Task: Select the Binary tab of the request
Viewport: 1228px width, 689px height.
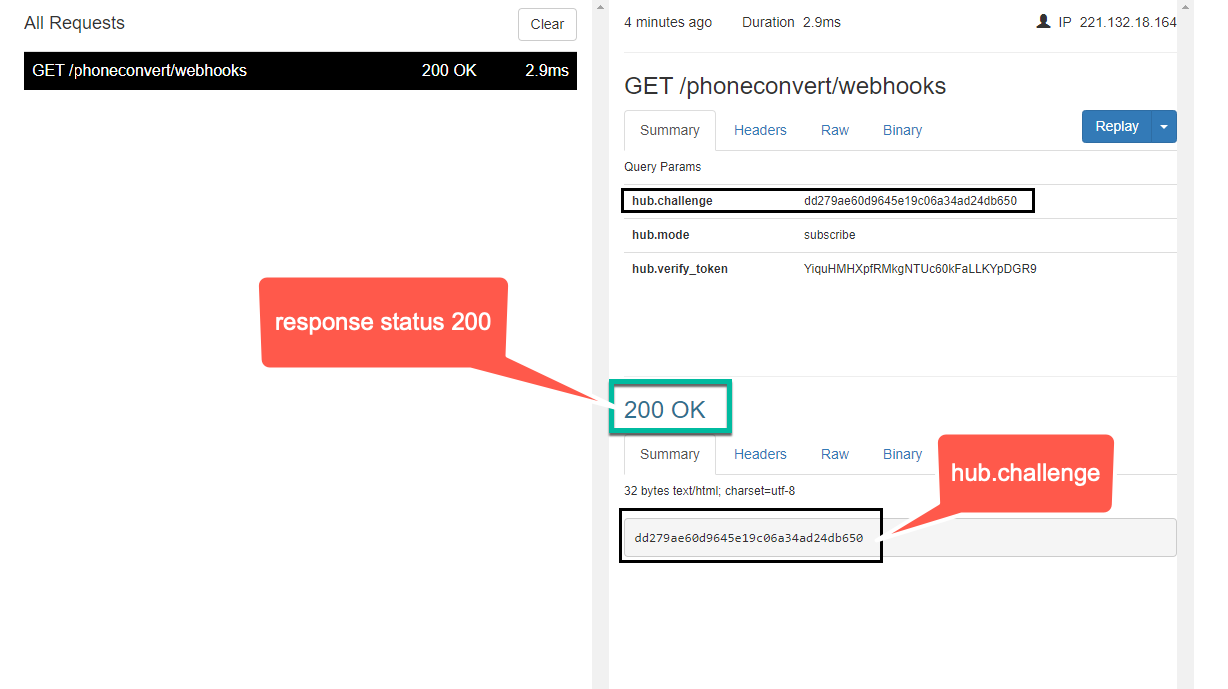Action: click(x=901, y=130)
